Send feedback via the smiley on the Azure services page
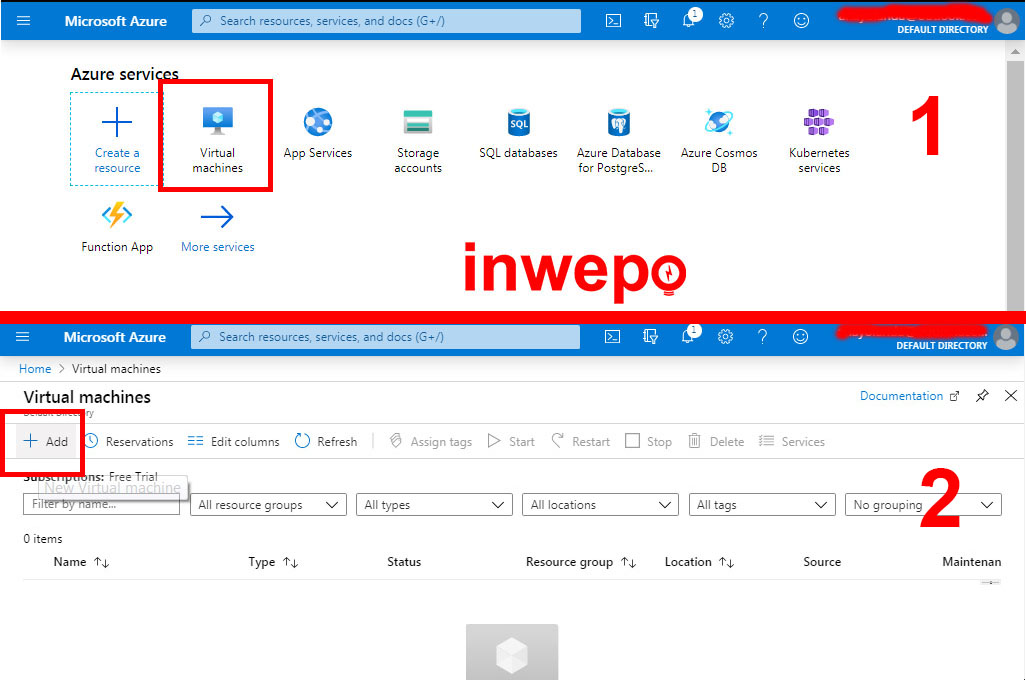Image resolution: width=1026 pixels, height=680 pixels. (801, 21)
